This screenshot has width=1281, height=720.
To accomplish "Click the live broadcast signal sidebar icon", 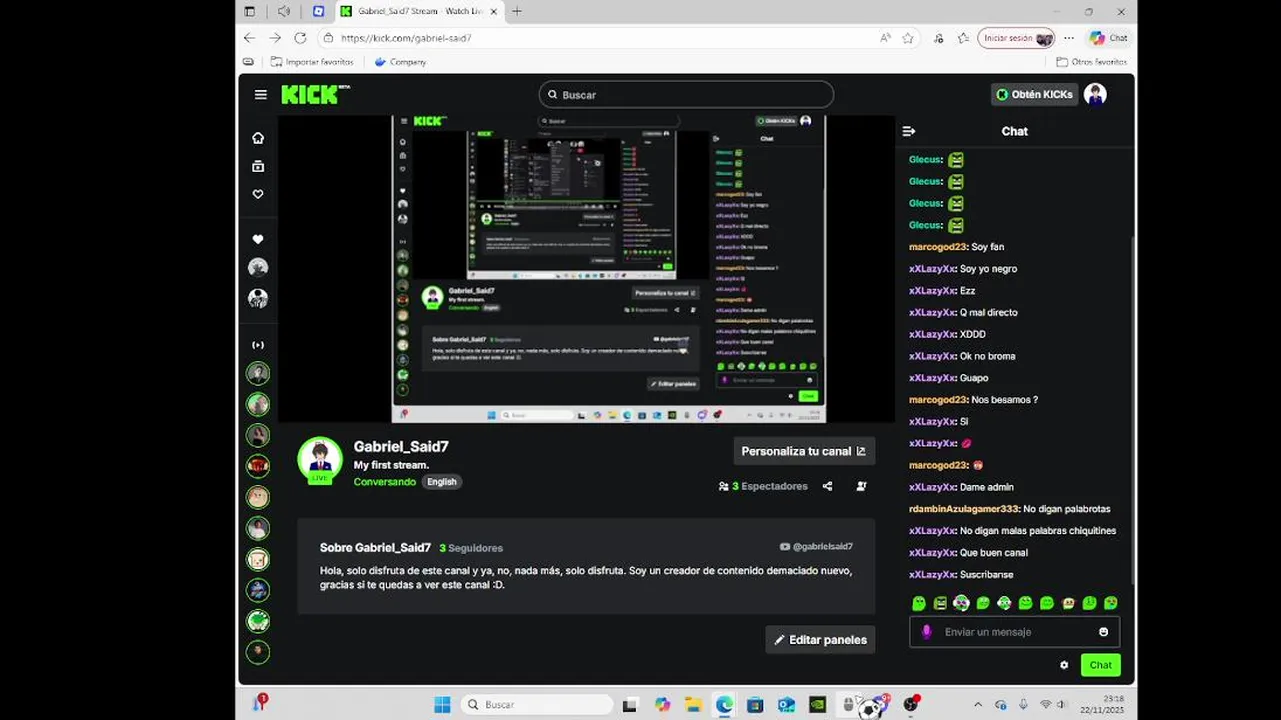I will (258, 345).
